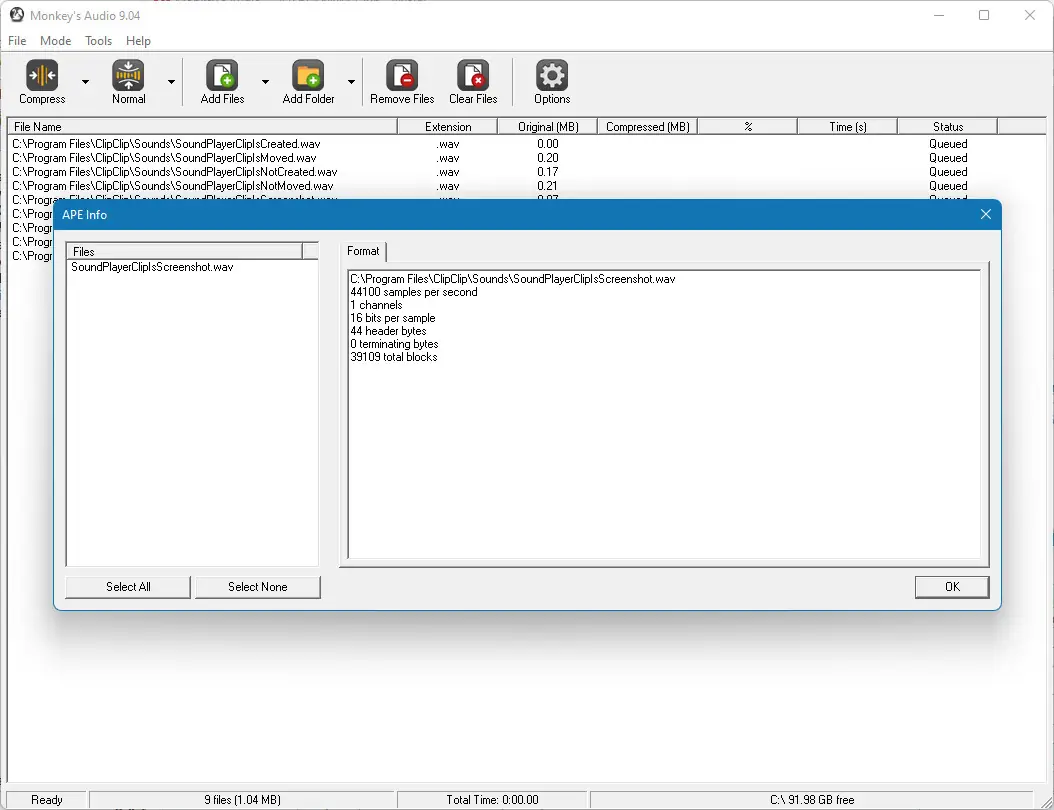Viewport: 1054px width, 810px height.
Task: Click the main window maximize button
Action: (983, 15)
